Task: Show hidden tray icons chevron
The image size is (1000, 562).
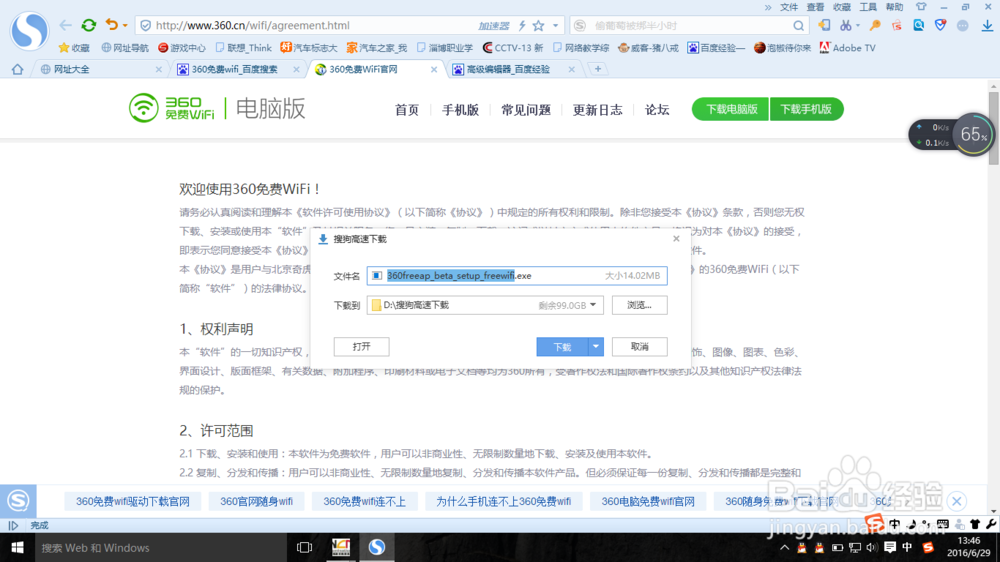Action: [x=784, y=547]
